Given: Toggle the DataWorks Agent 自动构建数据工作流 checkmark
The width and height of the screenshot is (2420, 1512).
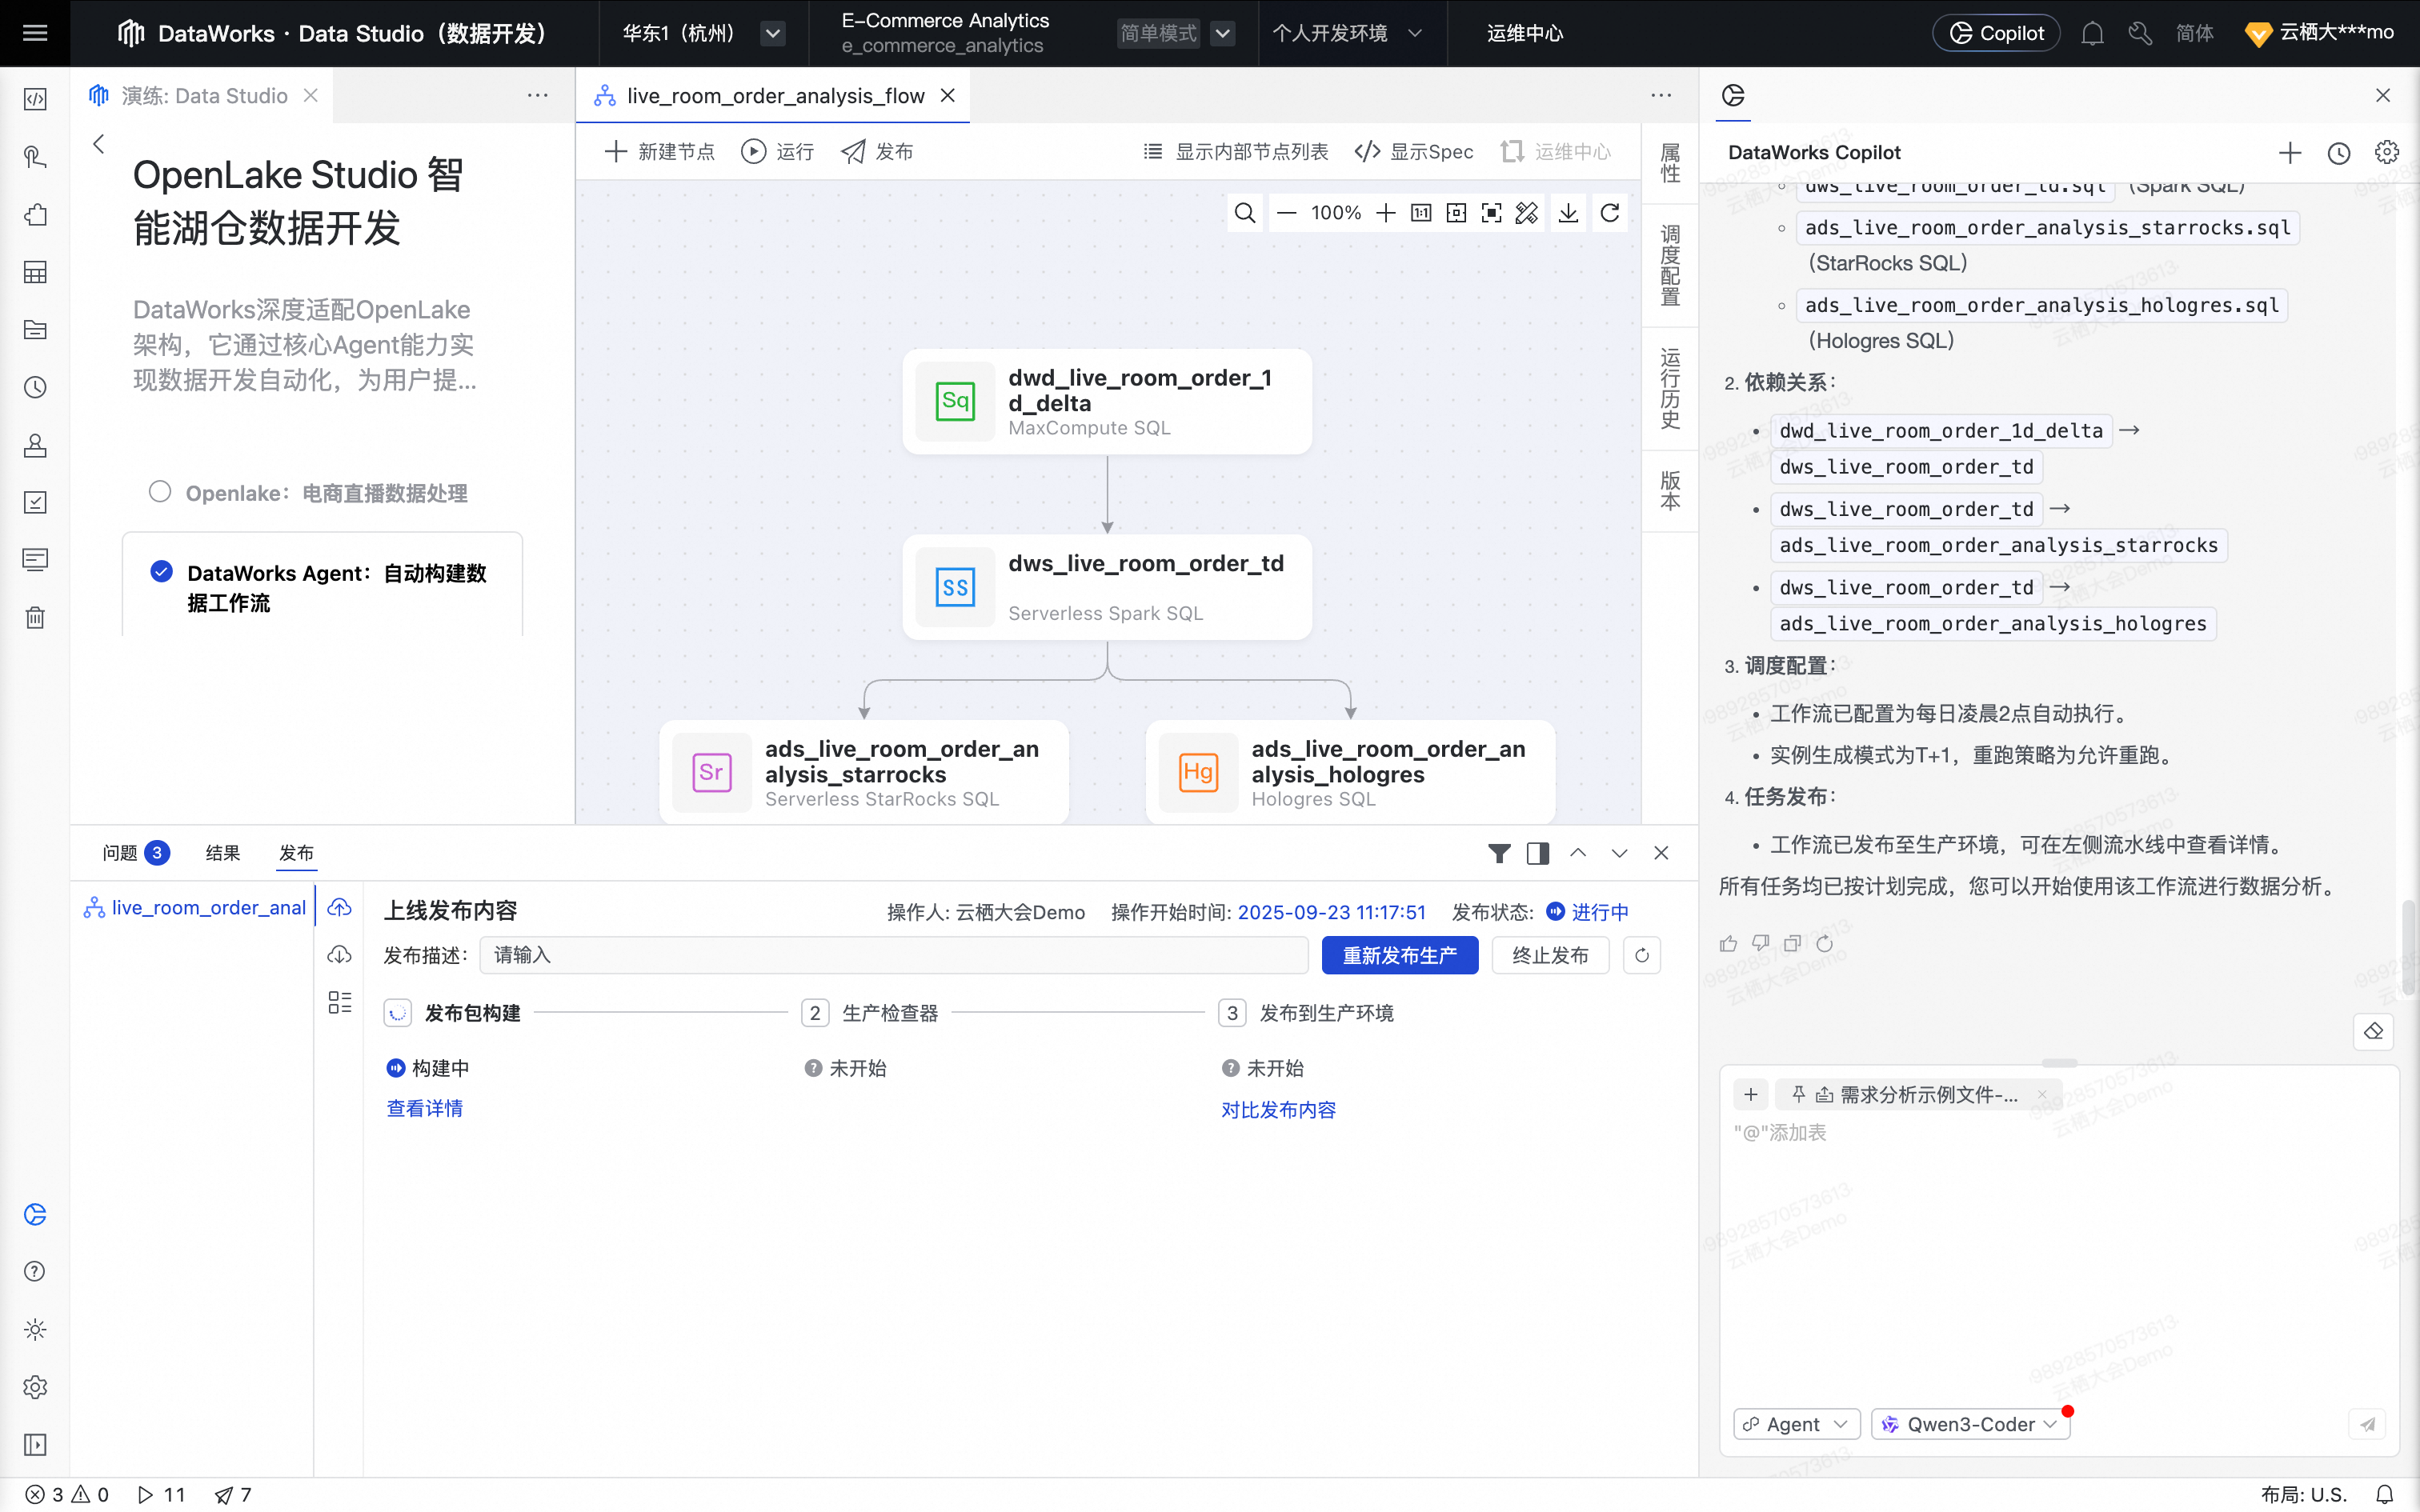Looking at the screenshot, I should click(x=161, y=572).
